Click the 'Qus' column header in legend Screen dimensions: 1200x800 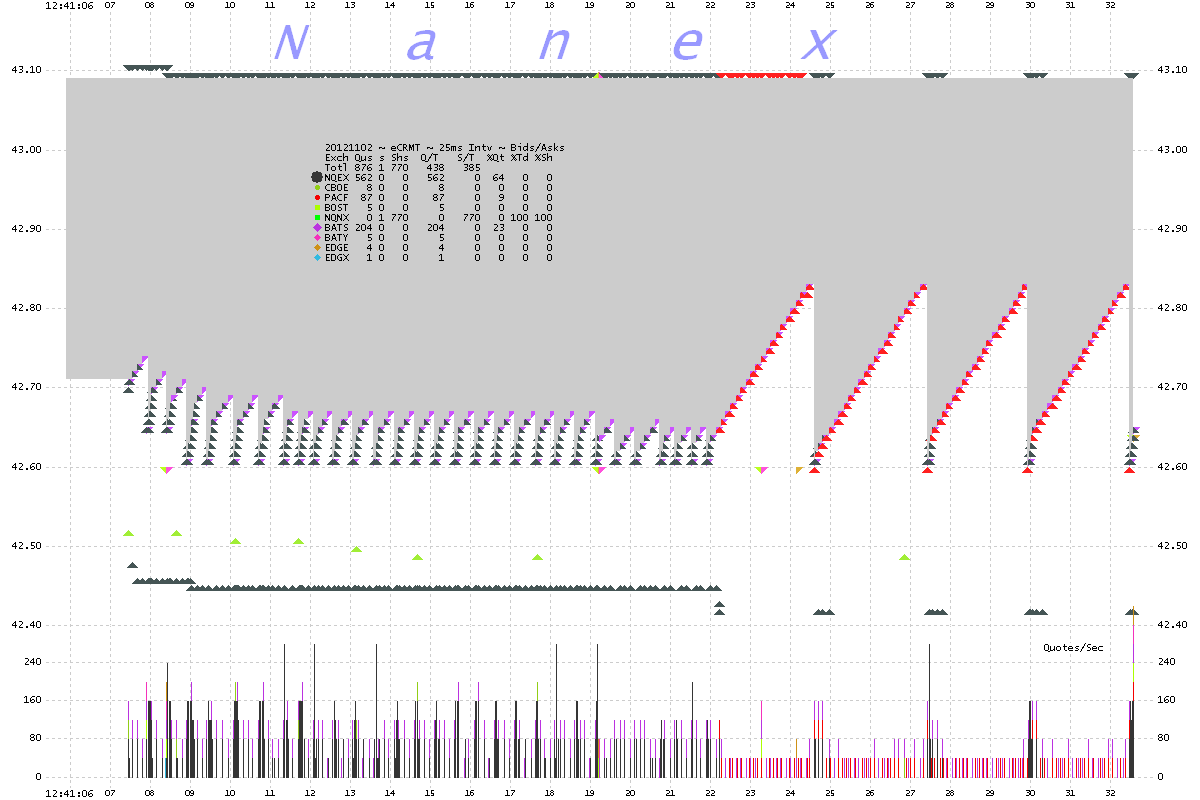[363, 157]
